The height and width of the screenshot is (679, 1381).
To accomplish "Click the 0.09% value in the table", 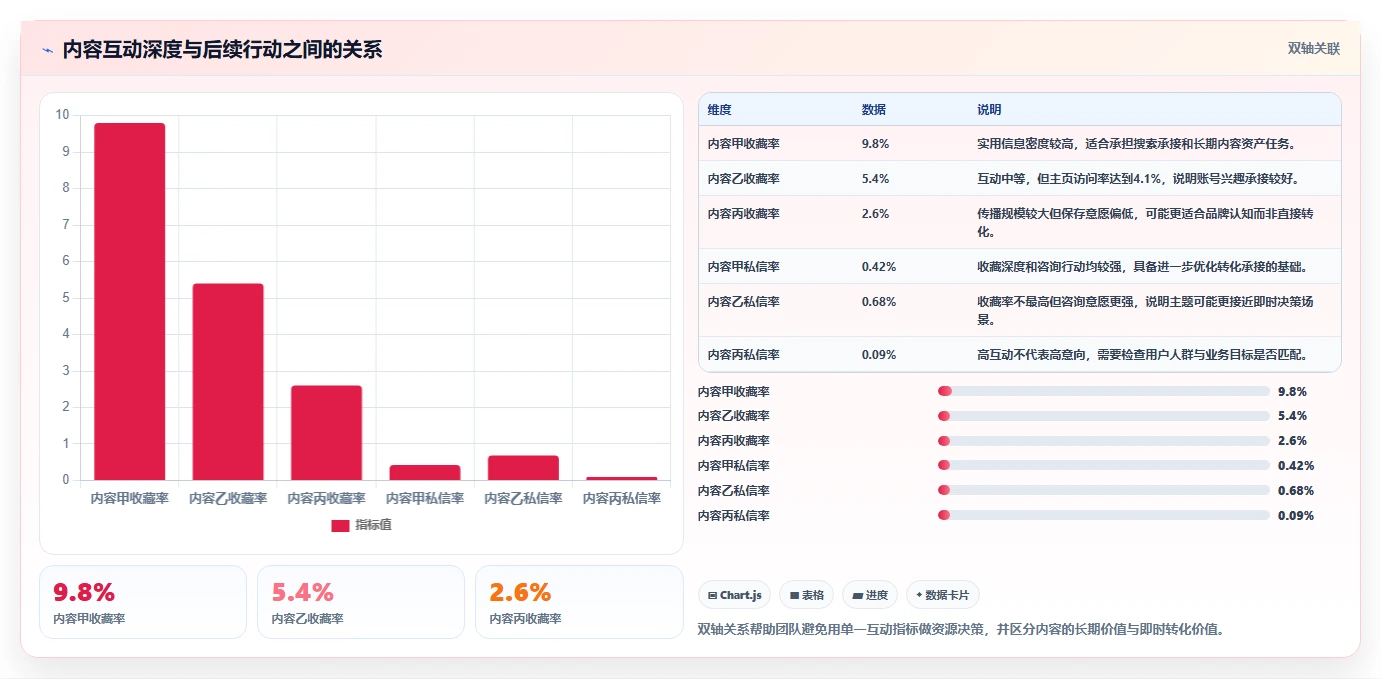I will point(878,355).
